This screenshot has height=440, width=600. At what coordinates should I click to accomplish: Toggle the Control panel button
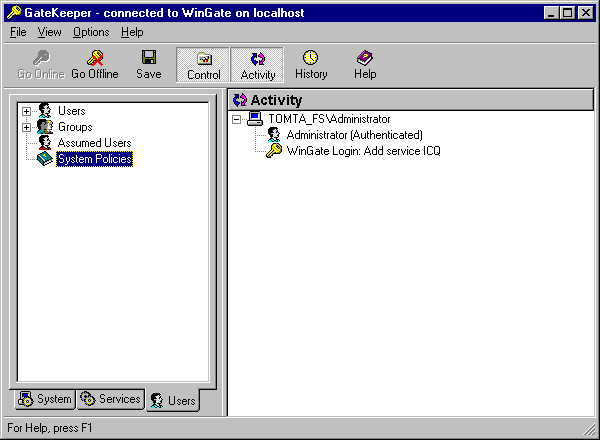click(203, 65)
